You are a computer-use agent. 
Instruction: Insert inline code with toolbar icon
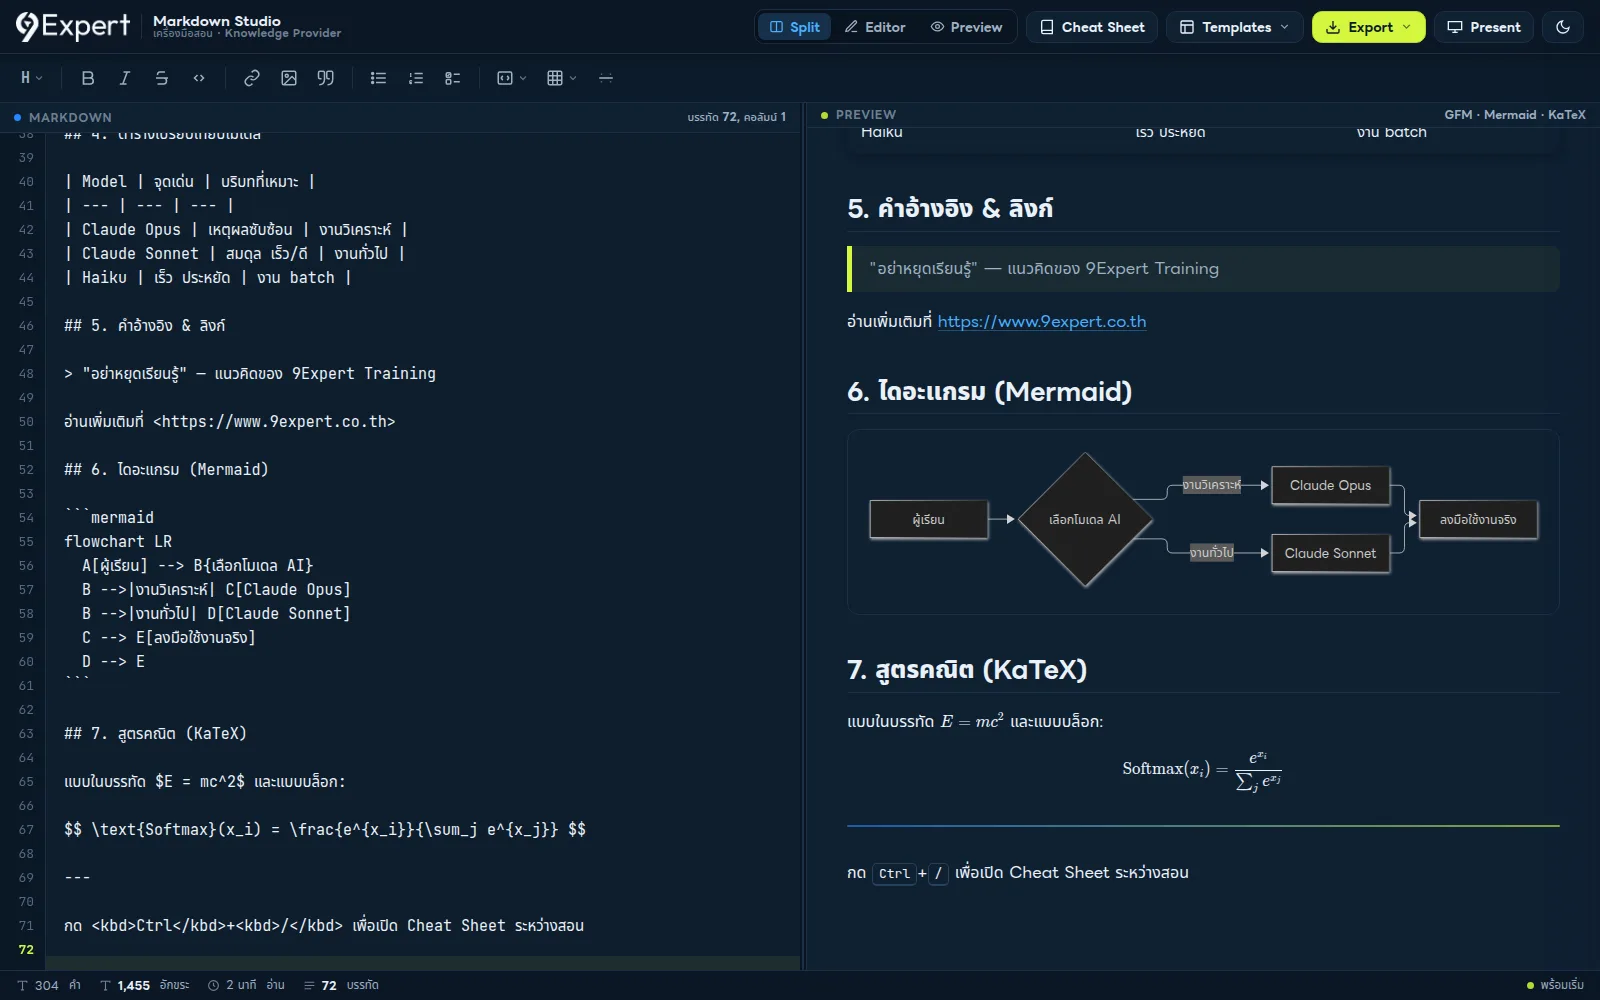coord(199,78)
